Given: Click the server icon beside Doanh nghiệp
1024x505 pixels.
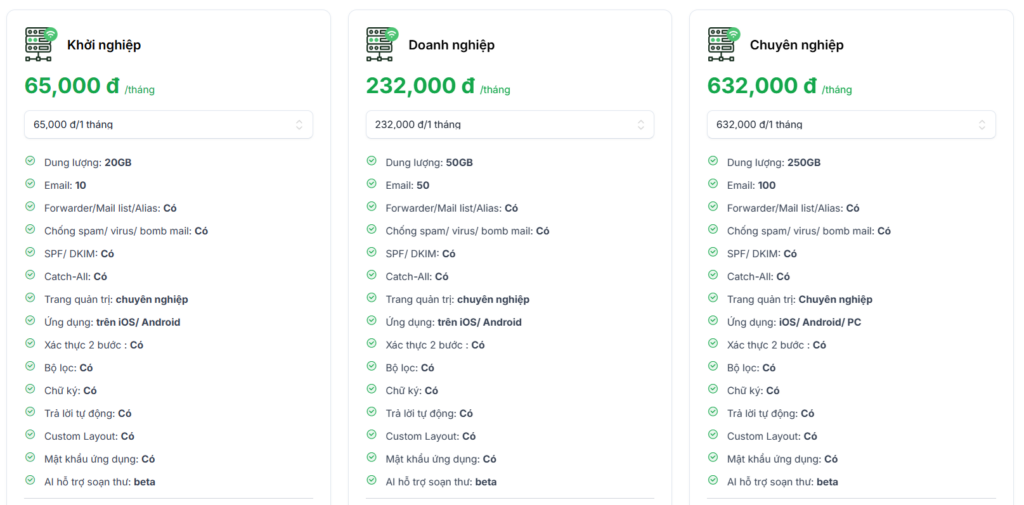Looking at the screenshot, I should [382, 44].
